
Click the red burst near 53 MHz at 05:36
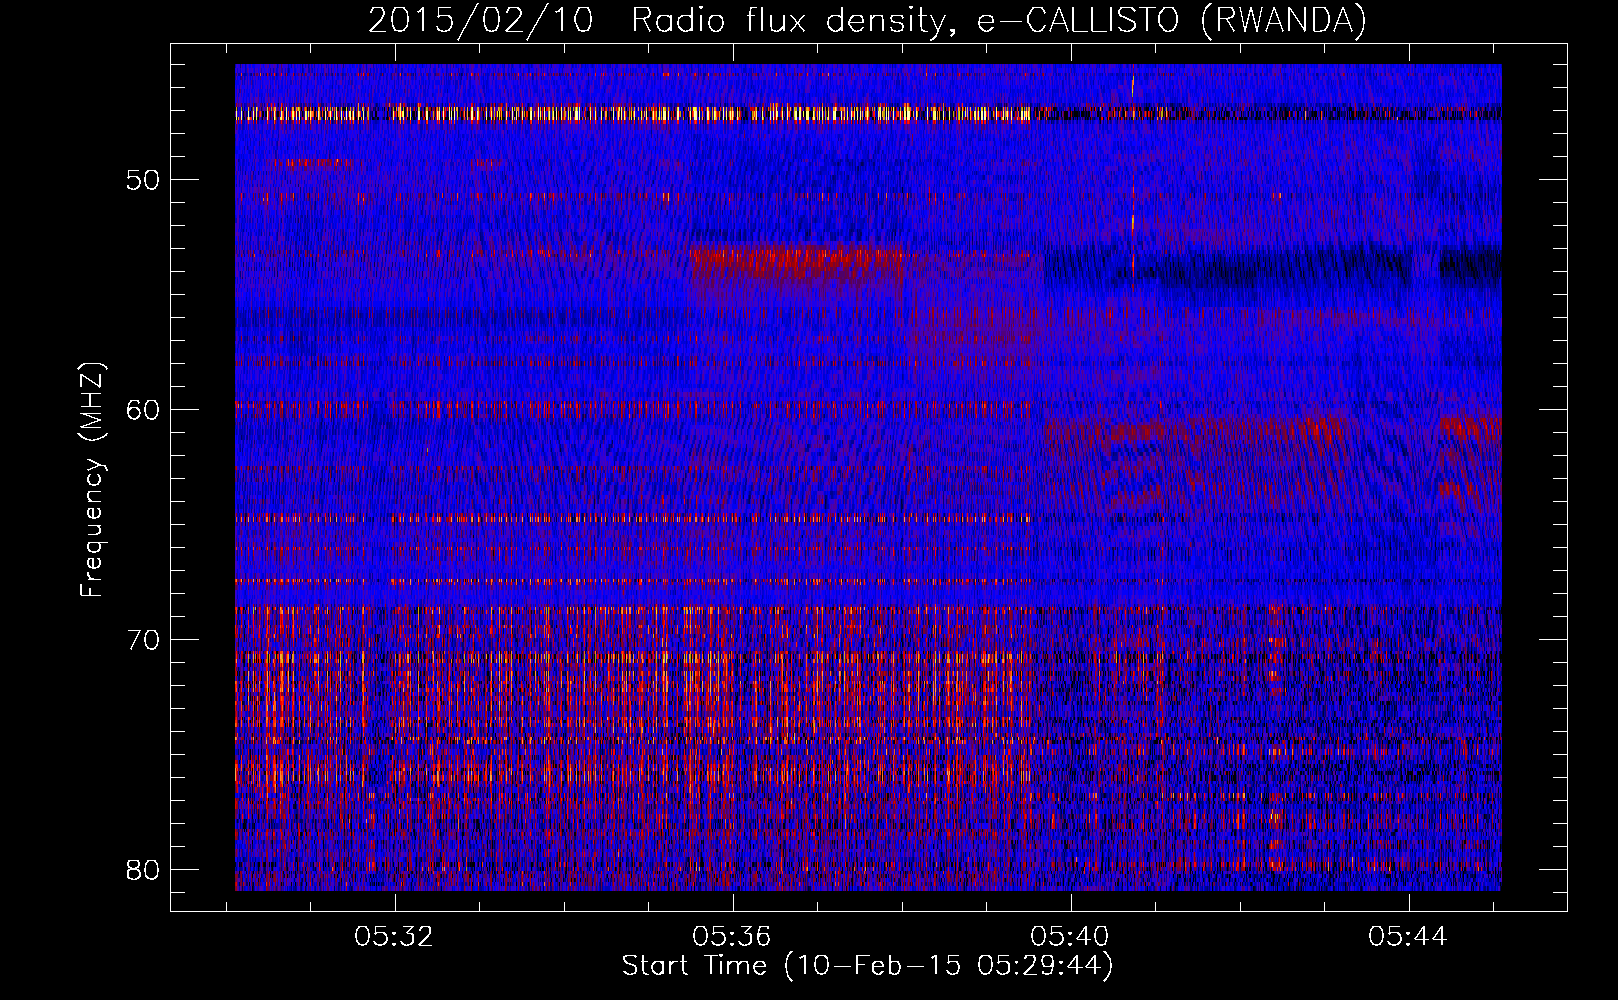pos(797,264)
